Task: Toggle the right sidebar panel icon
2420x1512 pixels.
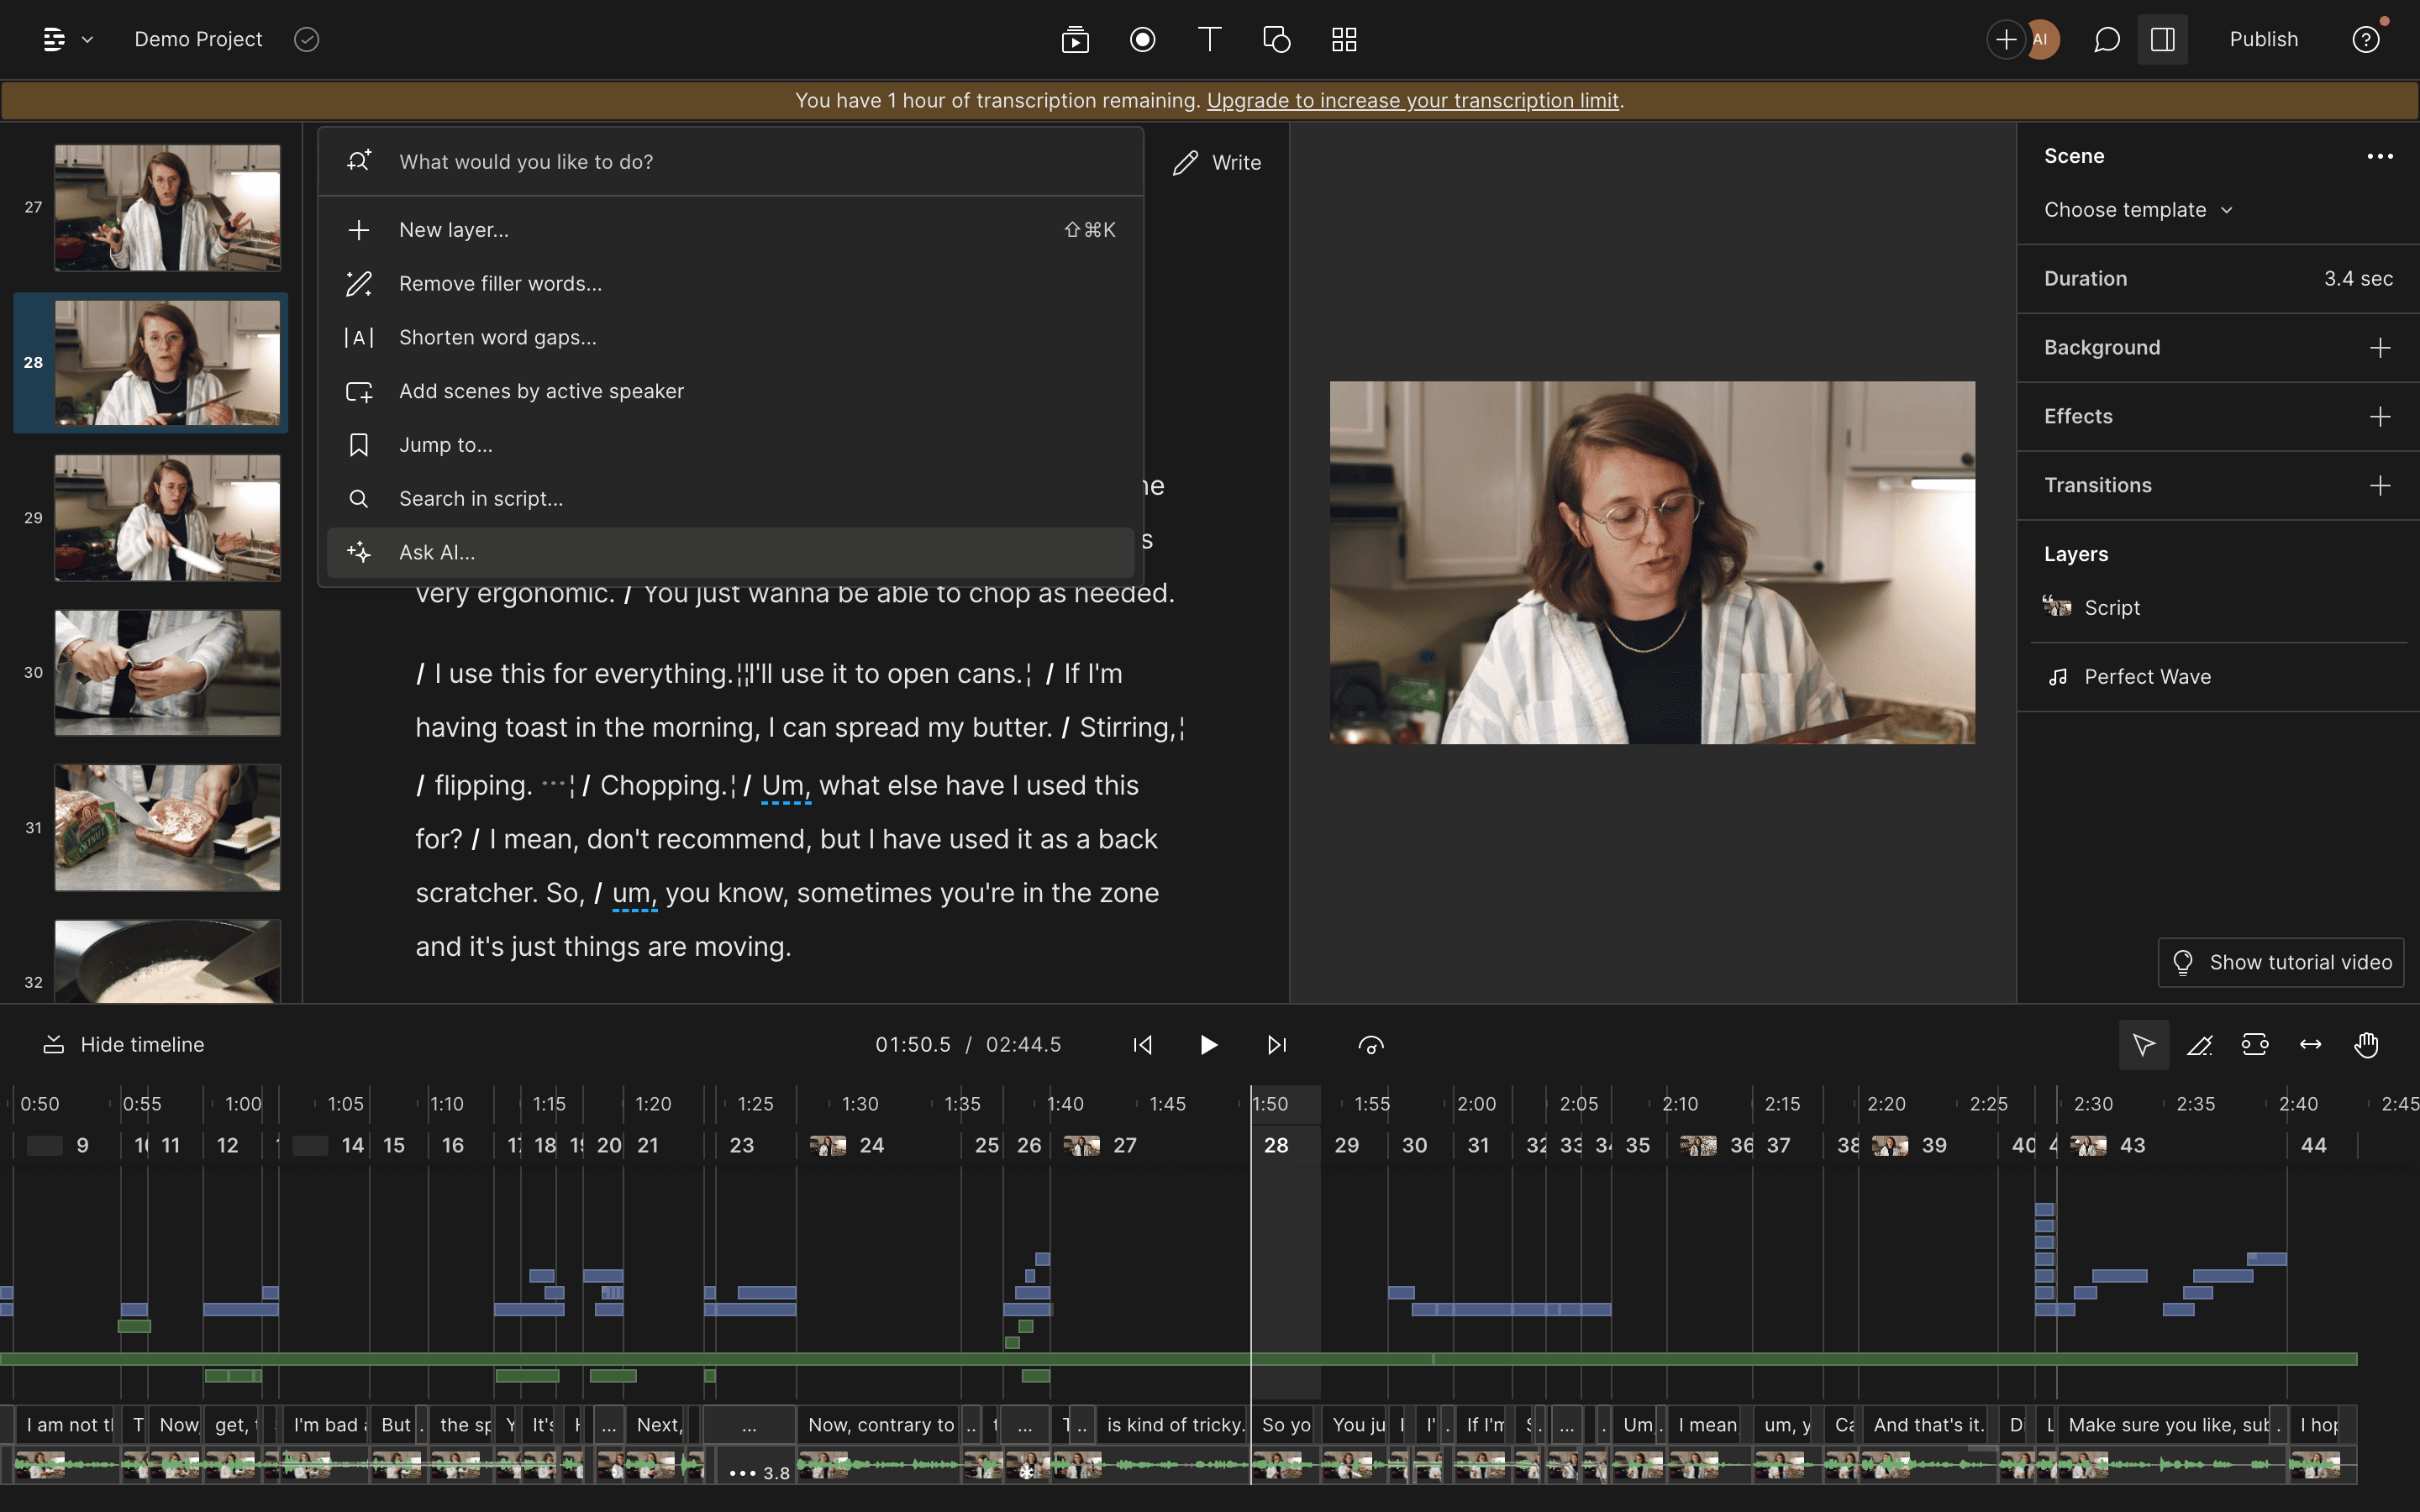Action: (x=2162, y=39)
